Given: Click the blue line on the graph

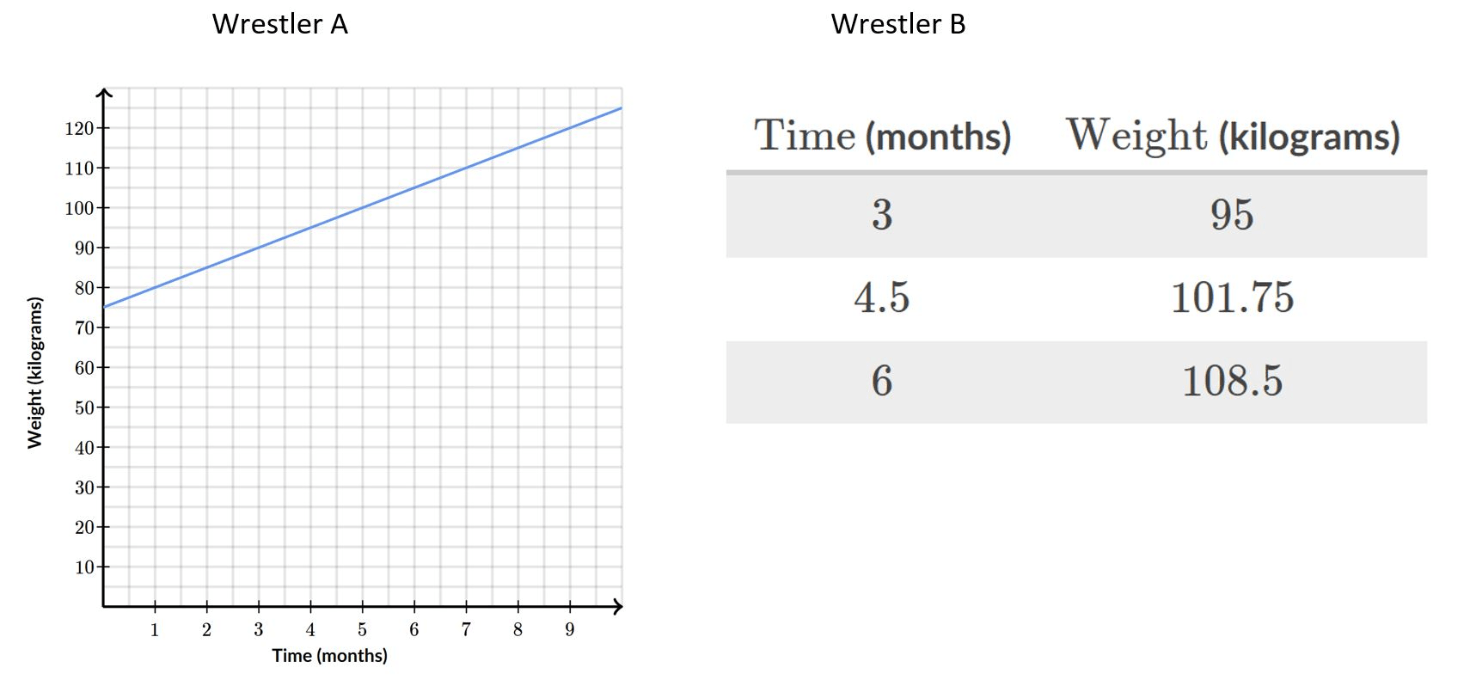Looking at the screenshot, I should pos(362,207).
